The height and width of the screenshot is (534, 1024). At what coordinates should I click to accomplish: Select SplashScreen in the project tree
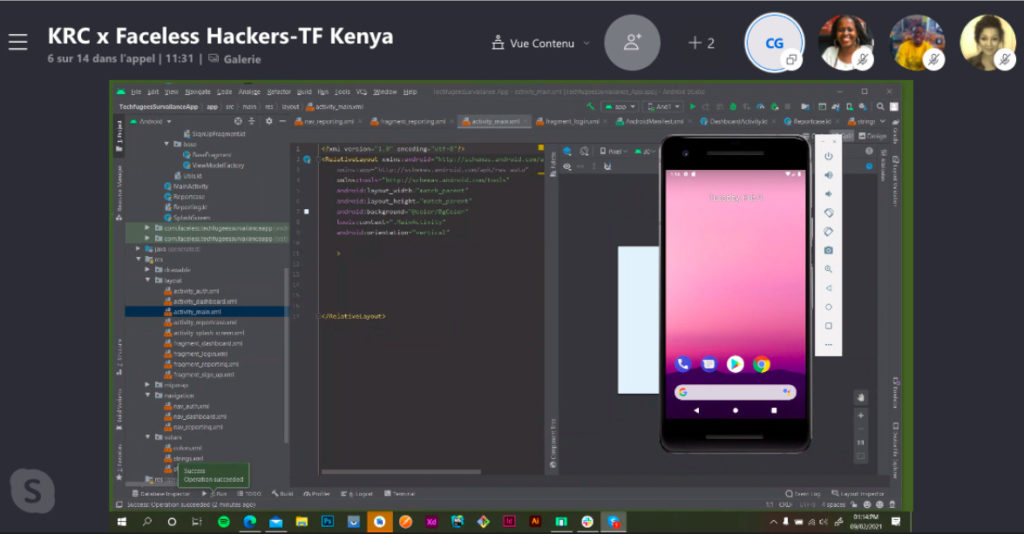(x=187, y=217)
